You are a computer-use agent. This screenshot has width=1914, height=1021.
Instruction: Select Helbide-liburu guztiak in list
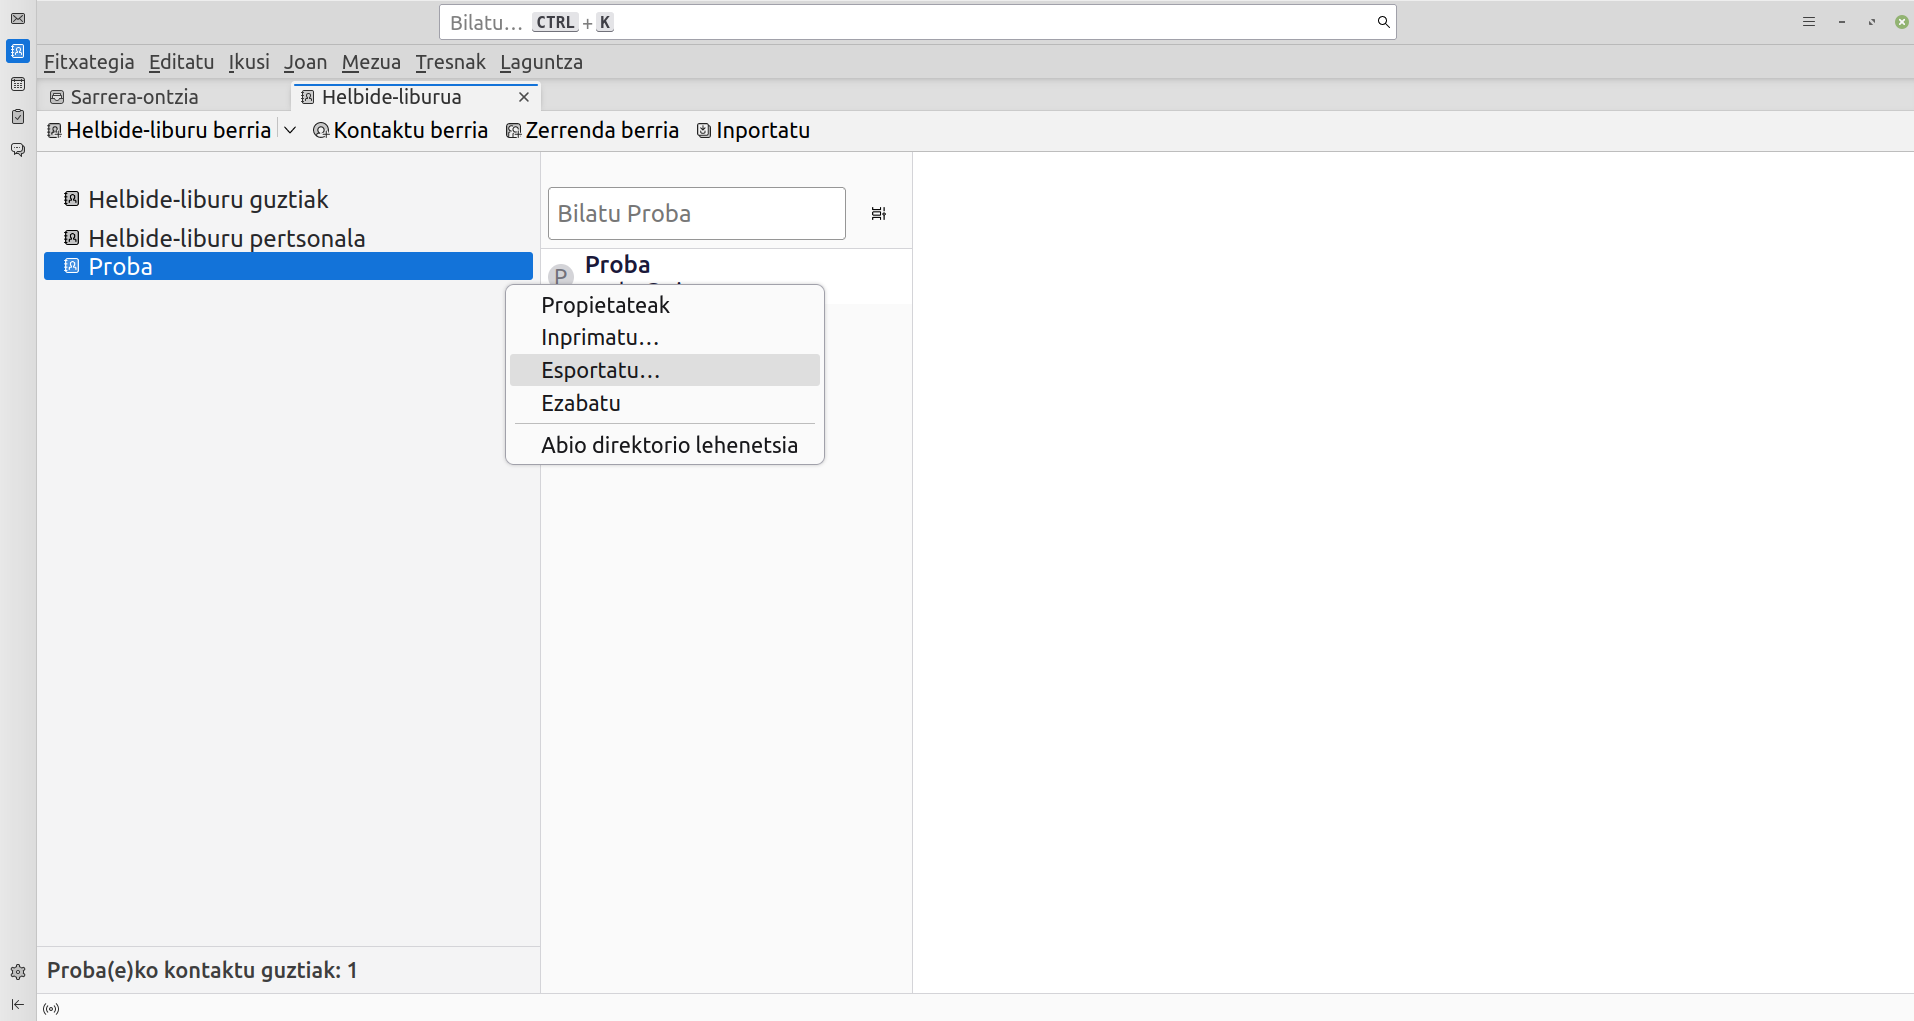click(x=208, y=200)
